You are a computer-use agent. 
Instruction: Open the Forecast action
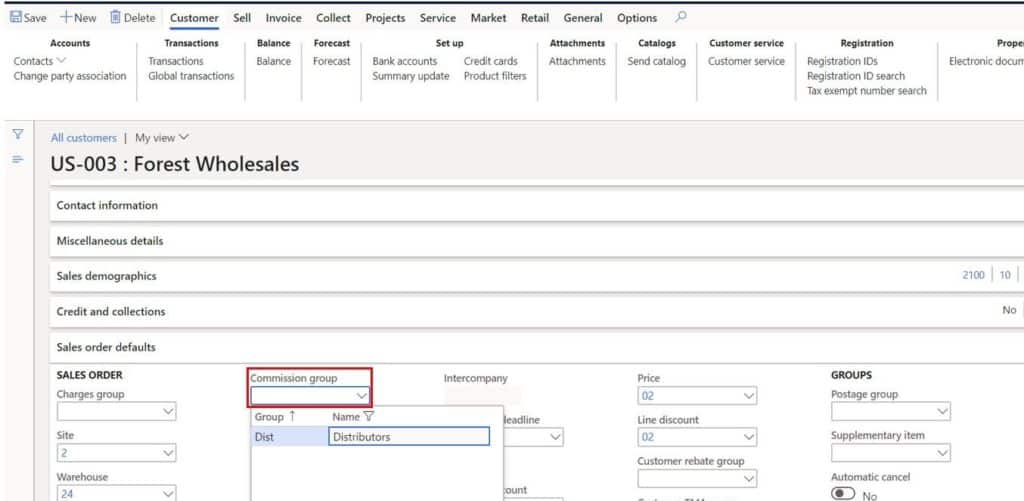pos(332,61)
